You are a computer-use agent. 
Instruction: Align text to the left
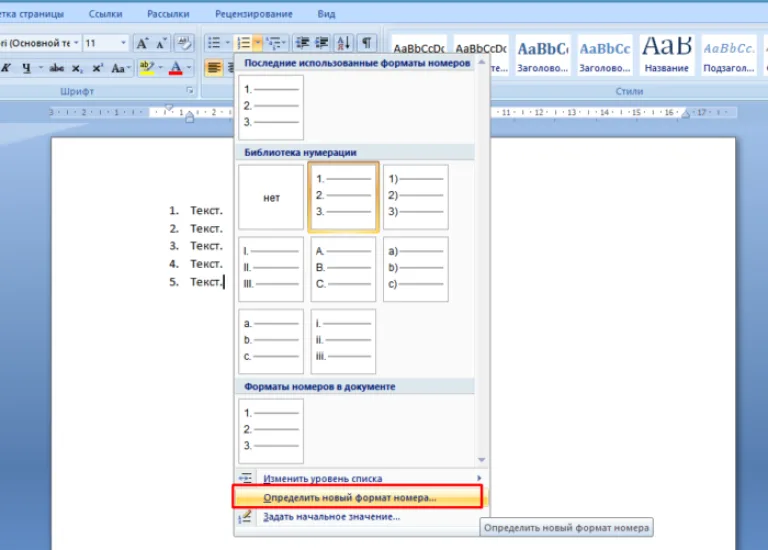pos(214,68)
